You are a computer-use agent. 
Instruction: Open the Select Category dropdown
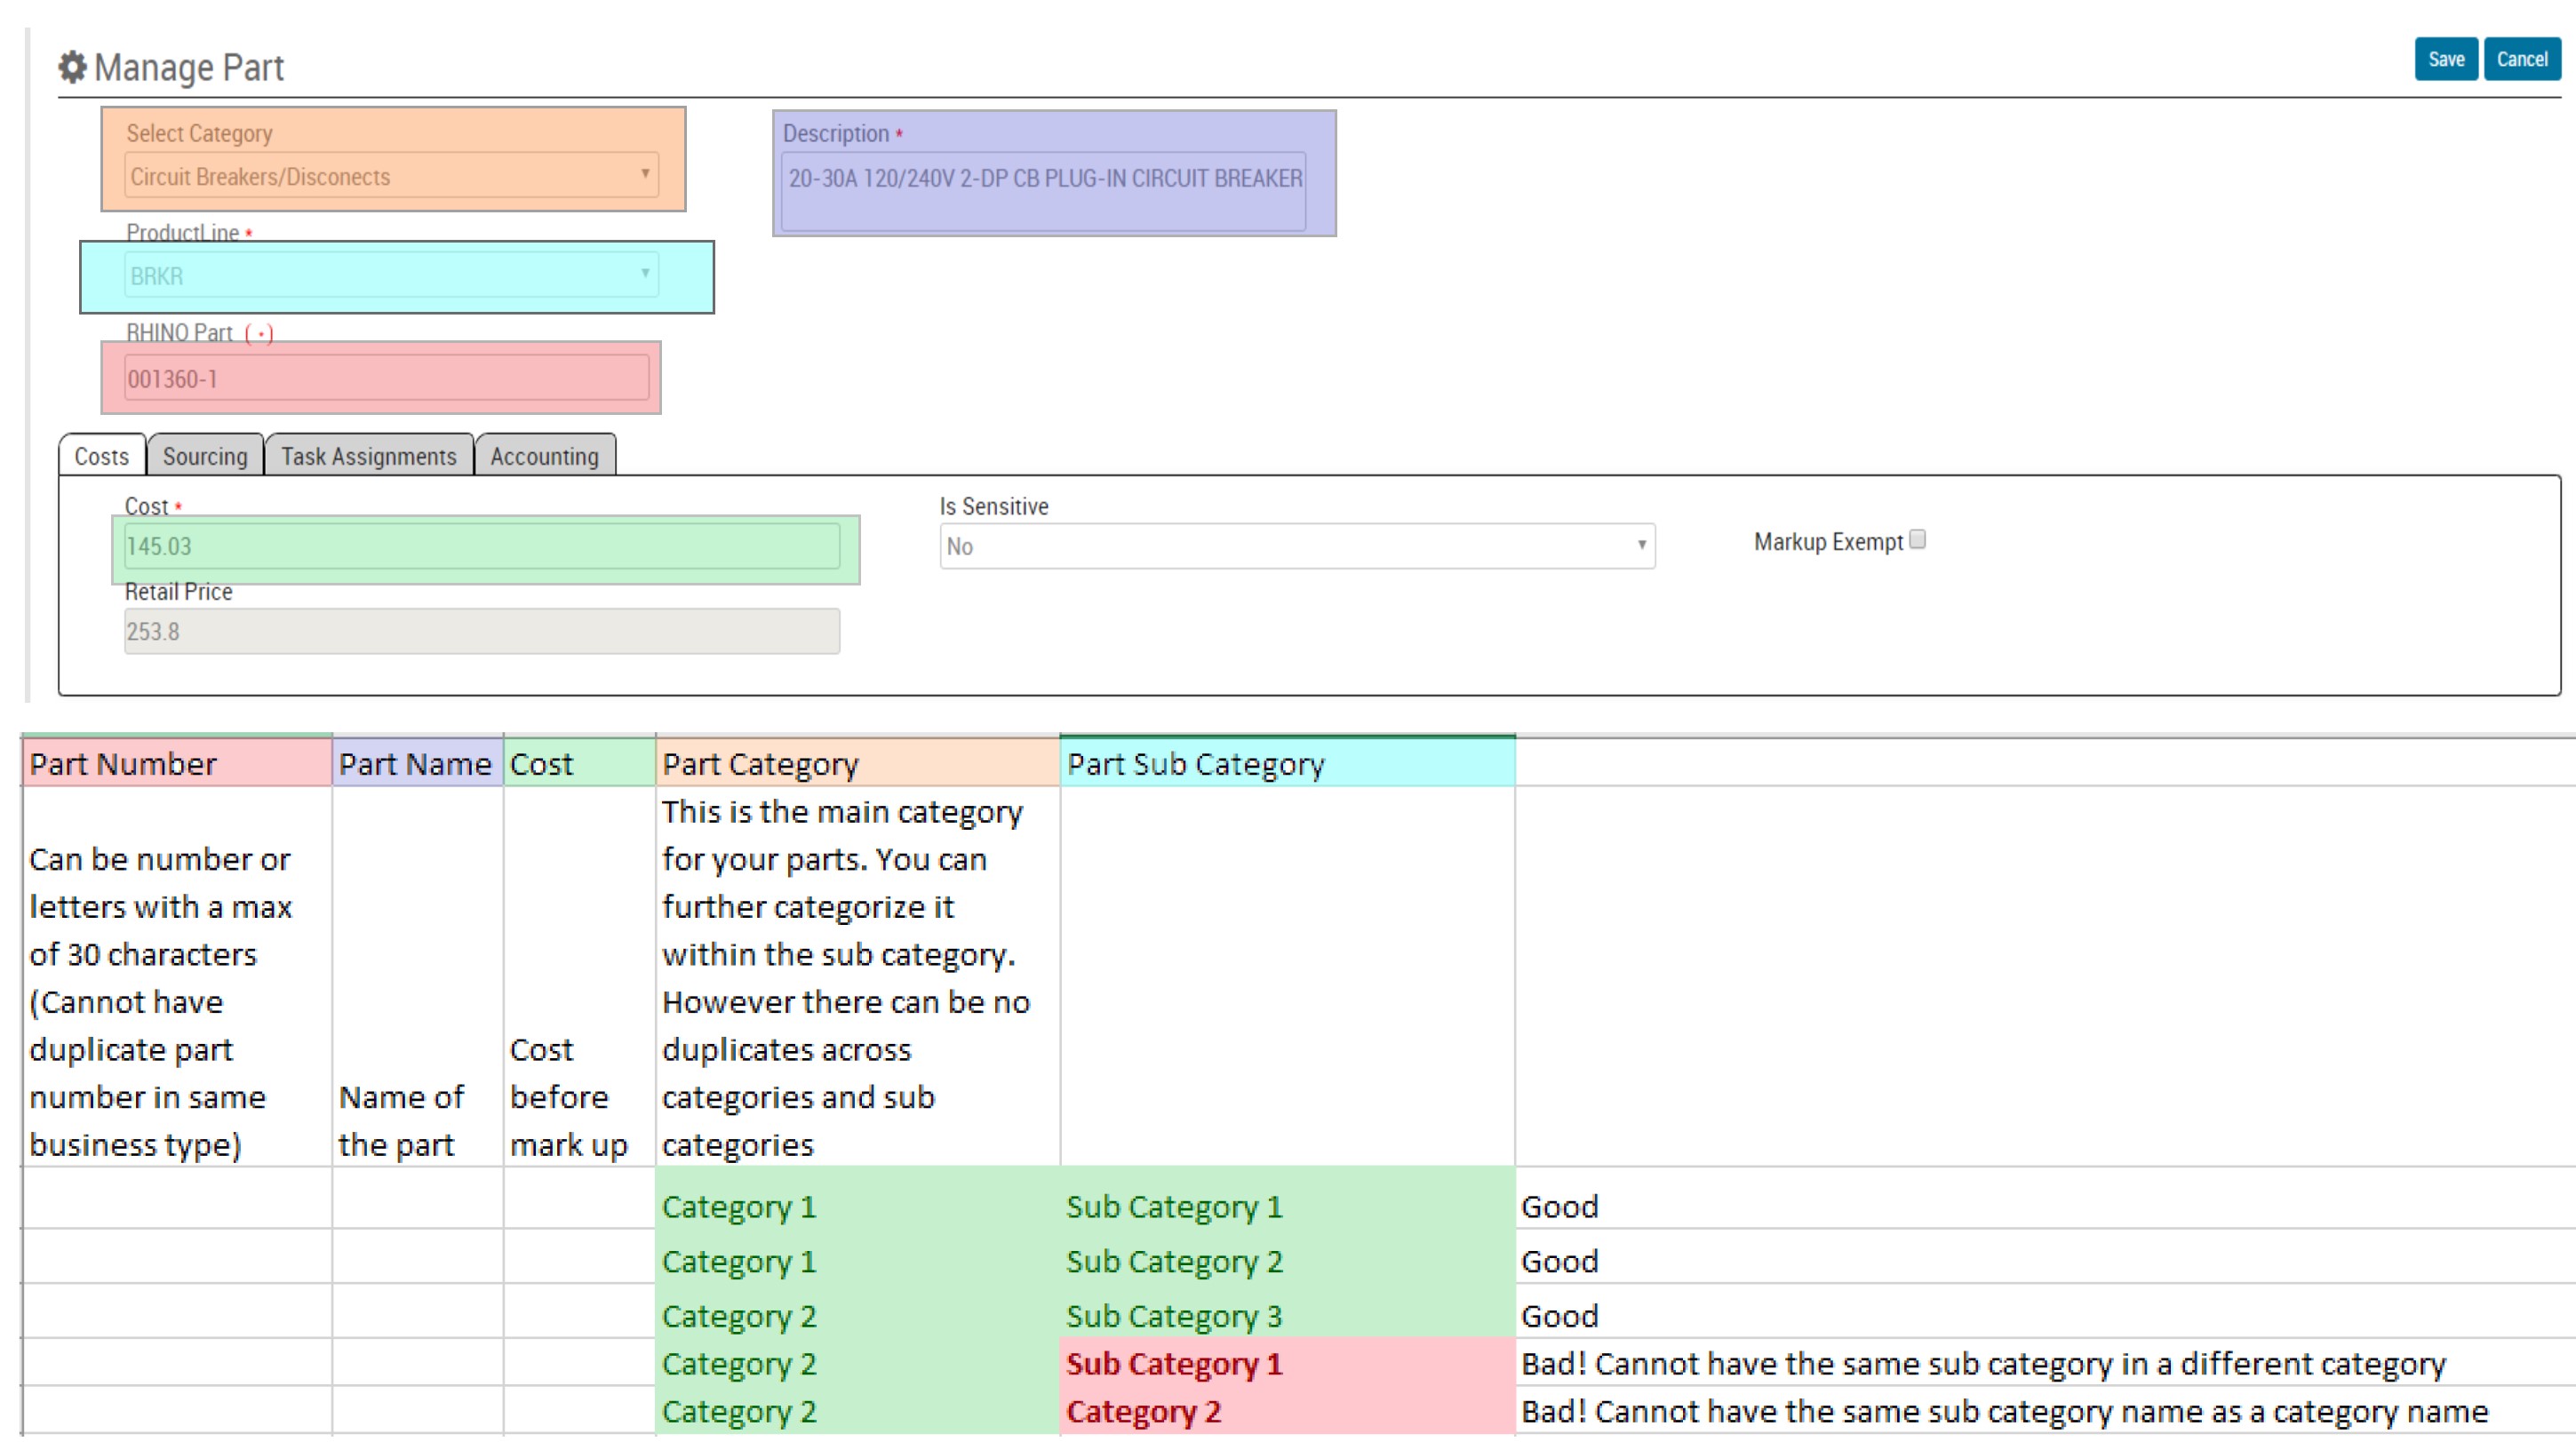390,176
